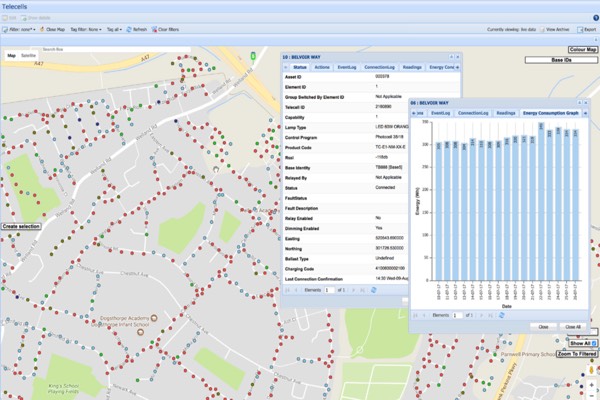Collapse the 06 : BELVOIR WAY panel
Image resolution: width=600 pixels, height=400 pixels.
(x=579, y=103)
